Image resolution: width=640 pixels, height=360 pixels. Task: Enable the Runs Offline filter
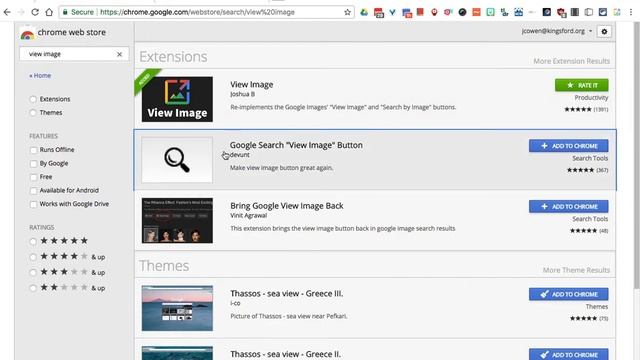[33, 150]
